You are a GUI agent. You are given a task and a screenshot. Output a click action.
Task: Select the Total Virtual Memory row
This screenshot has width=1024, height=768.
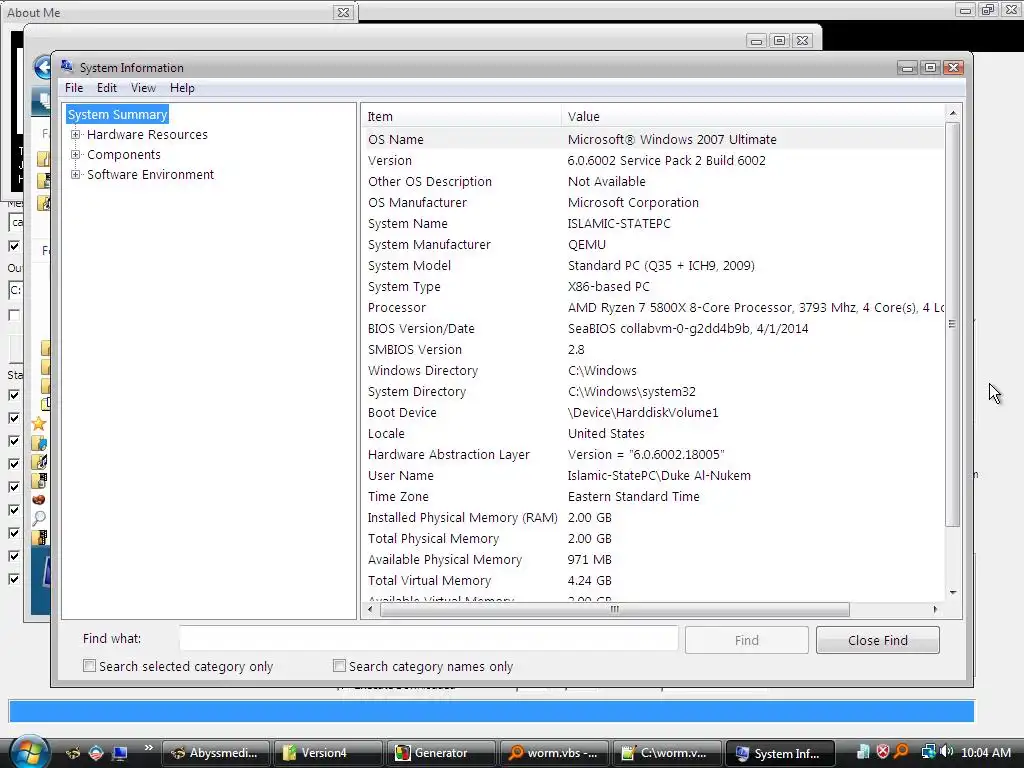tap(653, 581)
